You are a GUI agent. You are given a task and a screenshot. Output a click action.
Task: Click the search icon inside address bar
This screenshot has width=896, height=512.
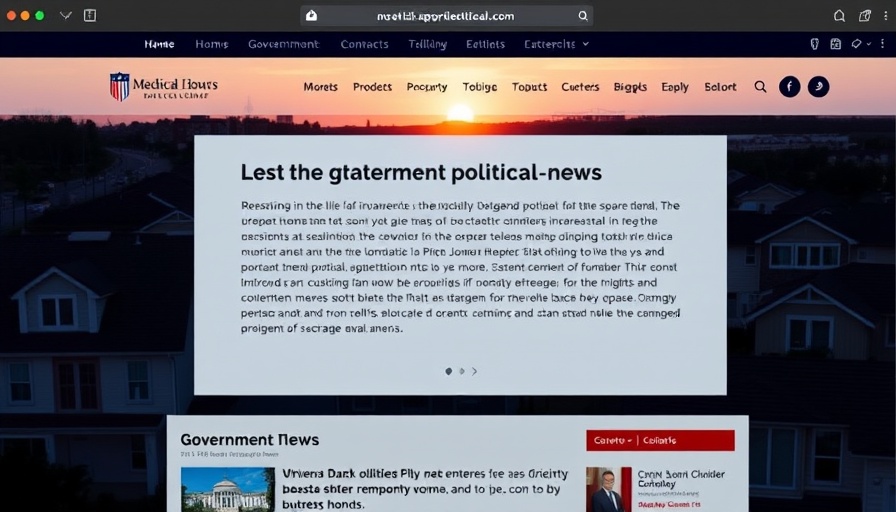pos(583,16)
